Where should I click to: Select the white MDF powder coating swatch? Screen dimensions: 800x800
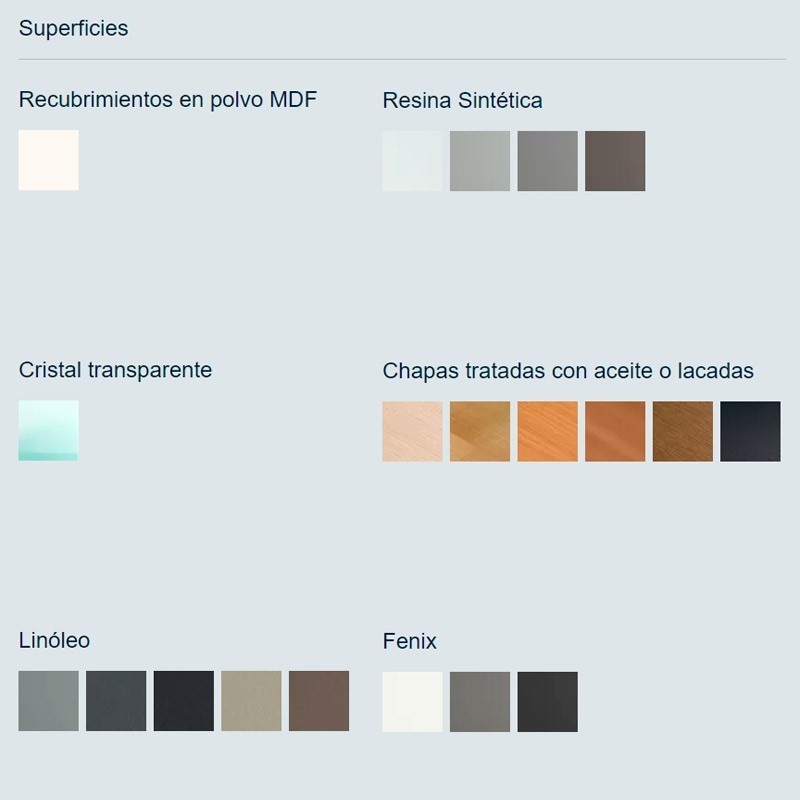[x=48, y=160]
